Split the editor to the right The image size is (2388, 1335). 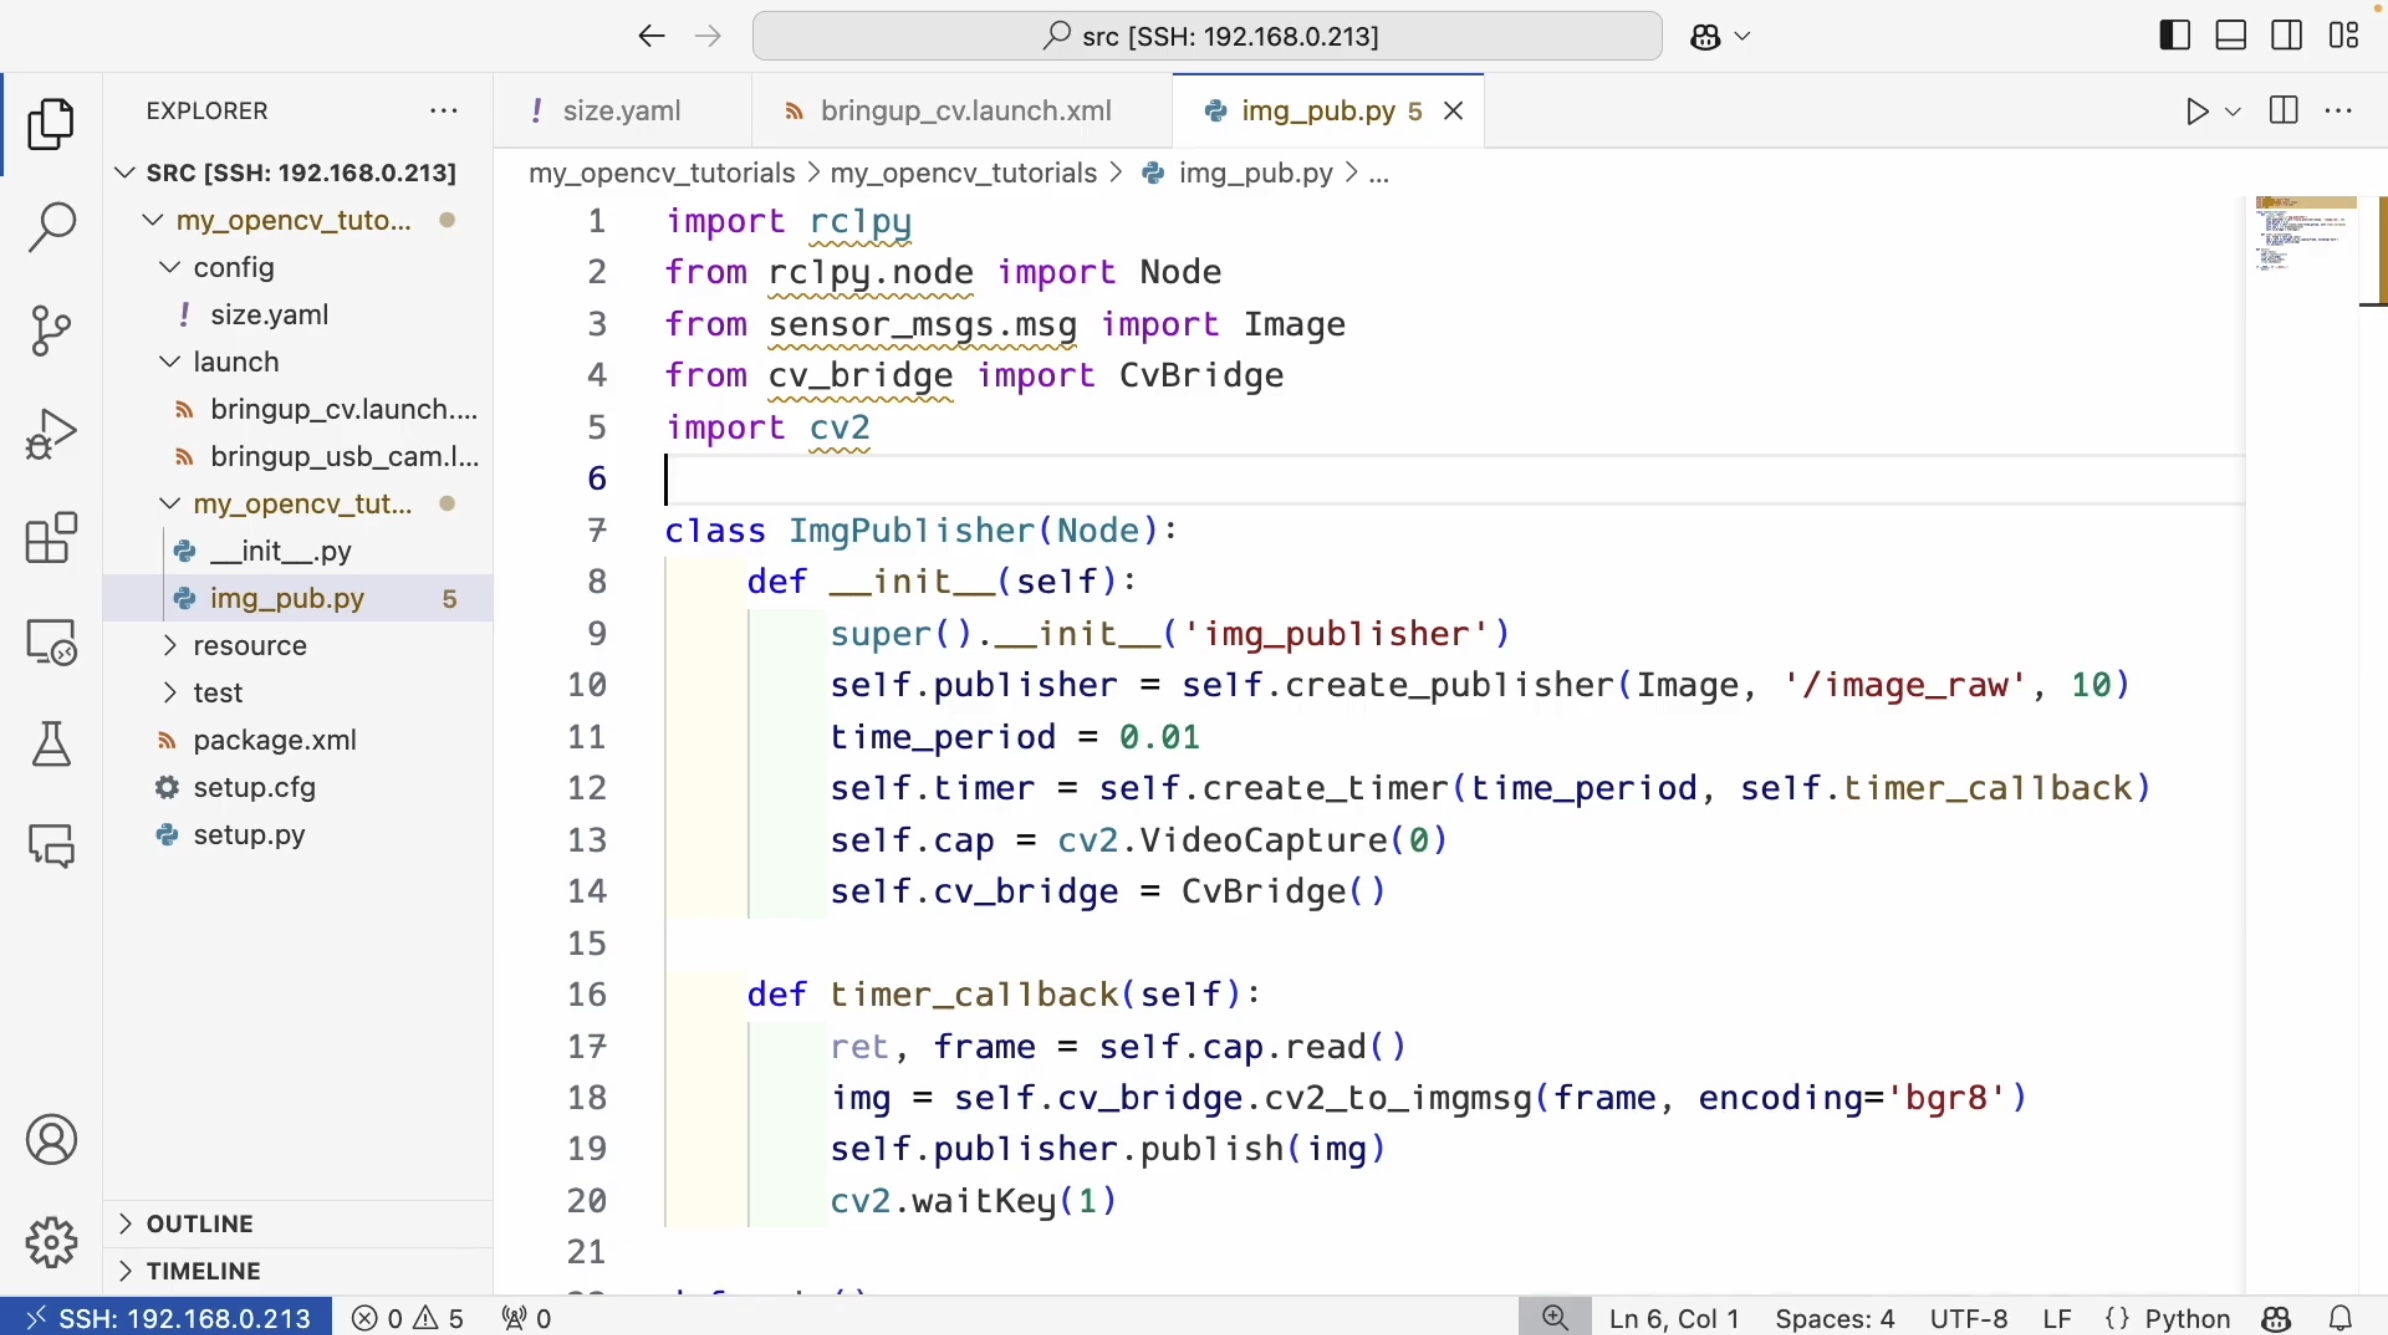[x=2283, y=111]
